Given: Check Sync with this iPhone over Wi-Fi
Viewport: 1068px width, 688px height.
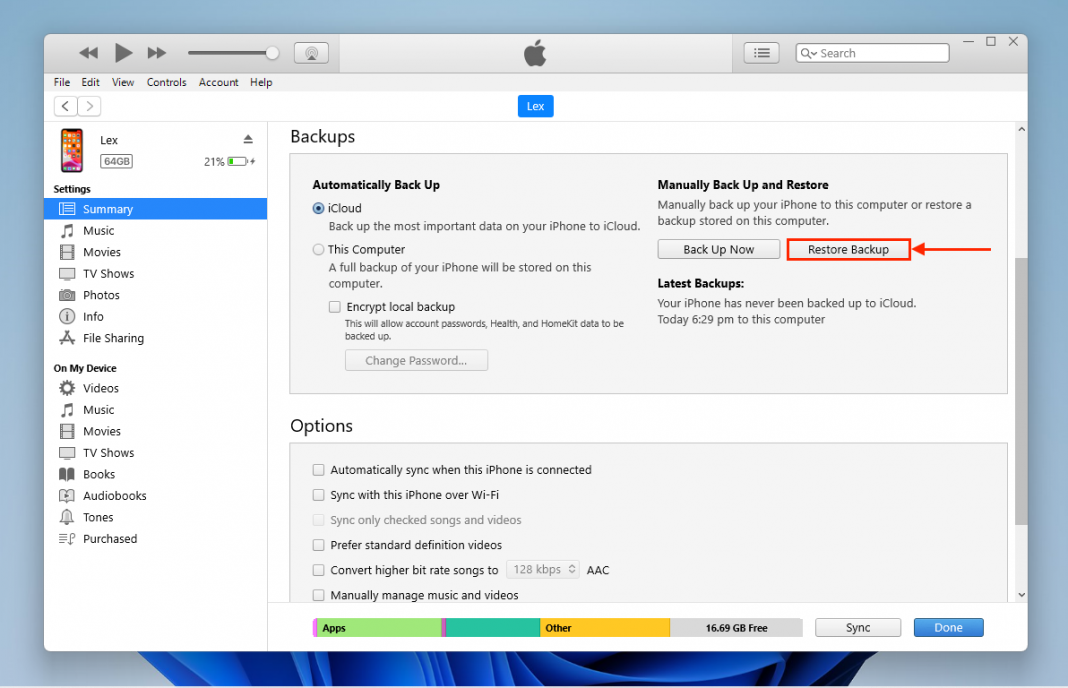Looking at the screenshot, I should [x=320, y=494].
